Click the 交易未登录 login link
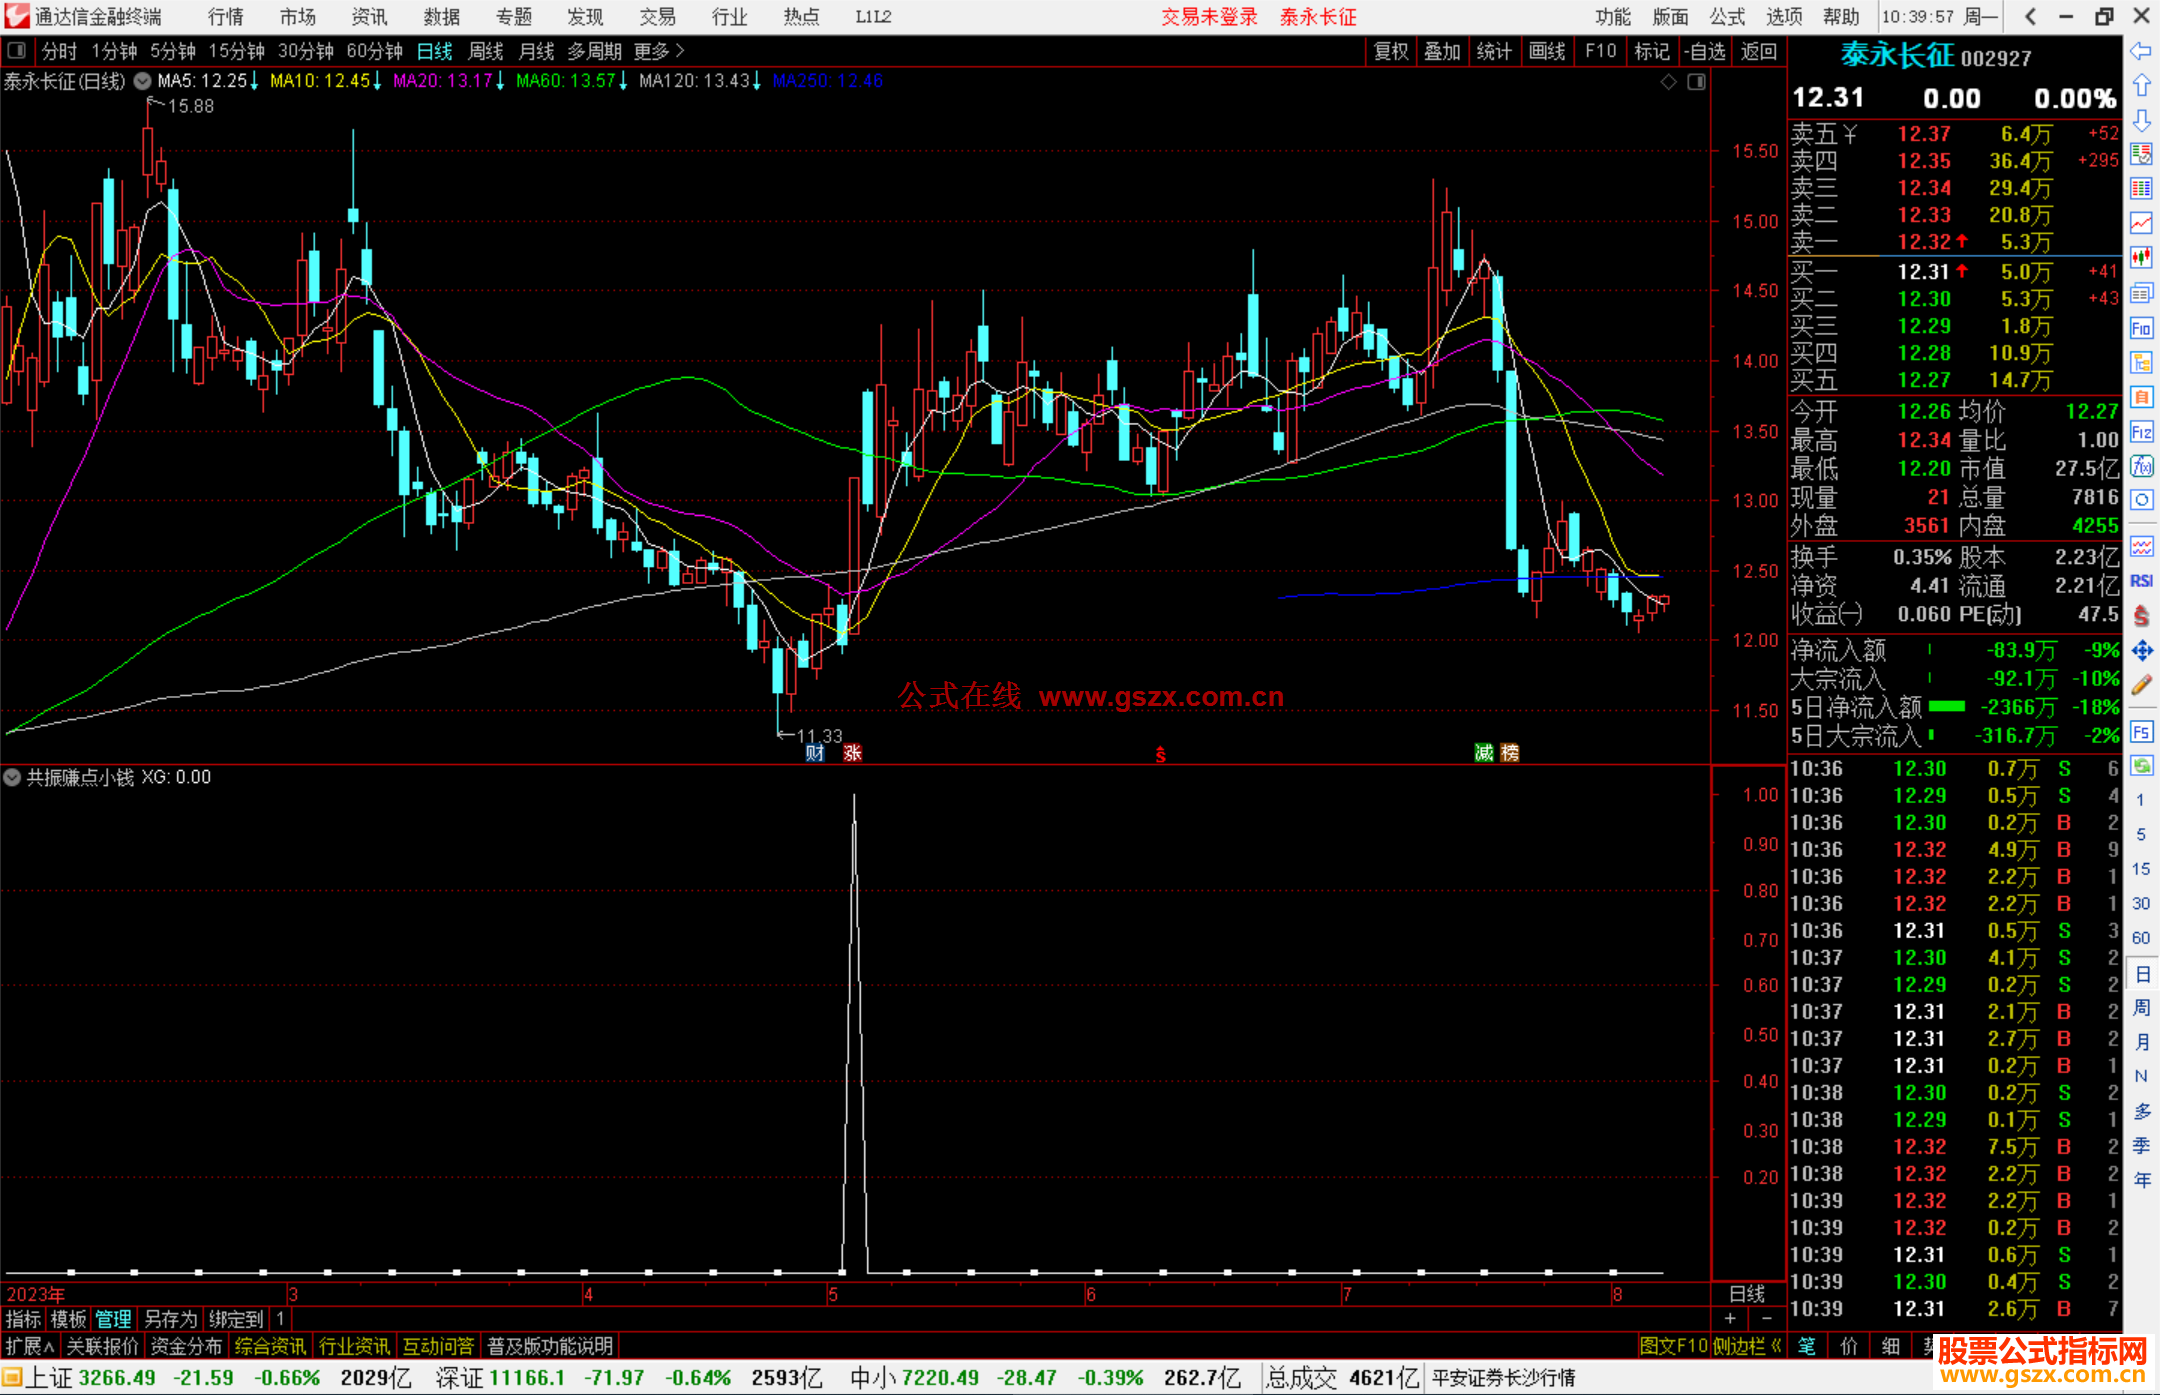 (1208, 16)
